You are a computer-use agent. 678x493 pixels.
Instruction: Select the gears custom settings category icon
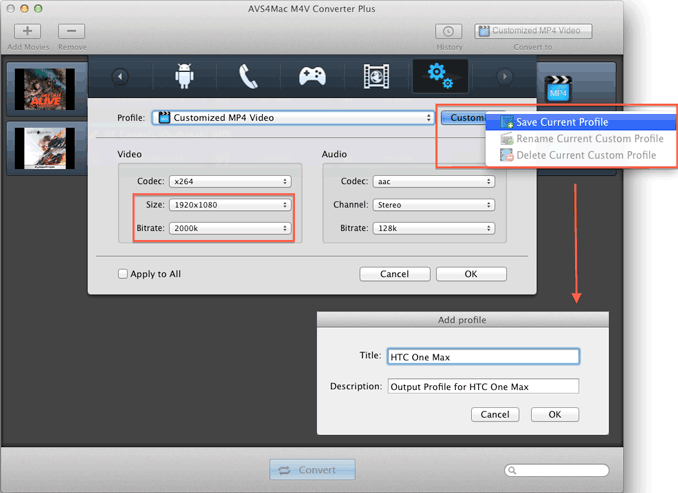click(x=440, y=76)
